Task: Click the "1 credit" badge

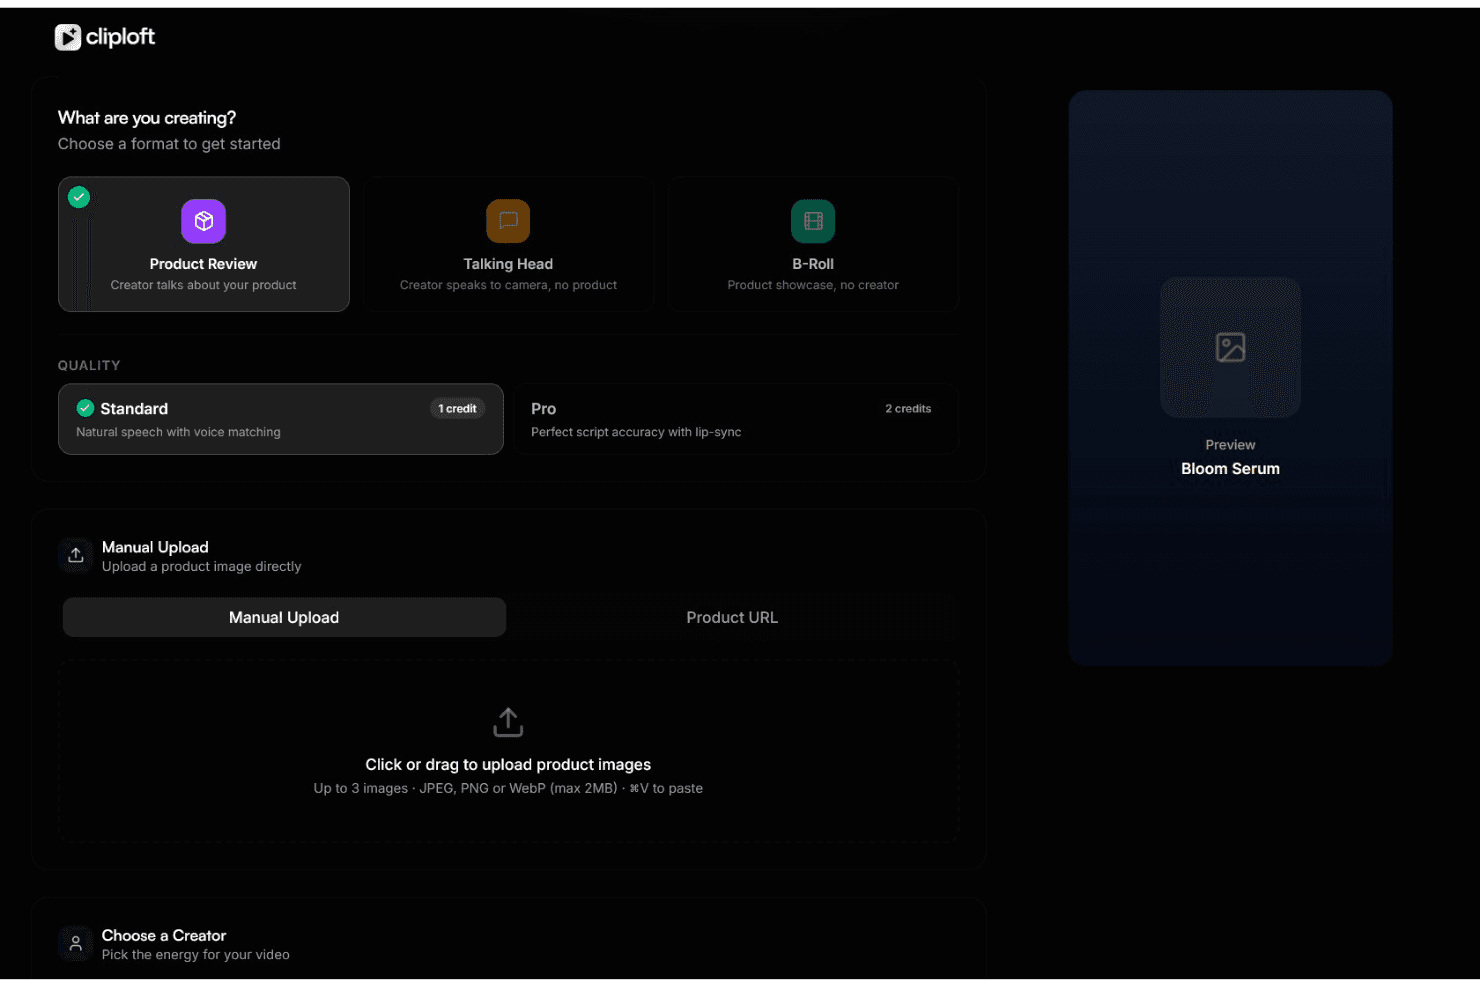Action: click(457, 408)
